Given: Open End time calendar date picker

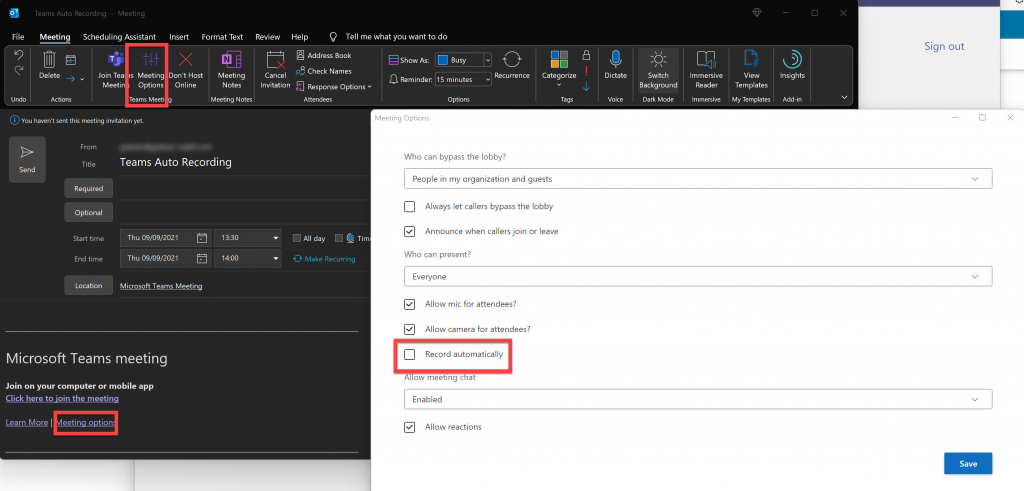Looking at the screenshot, I should pos(202,259).
